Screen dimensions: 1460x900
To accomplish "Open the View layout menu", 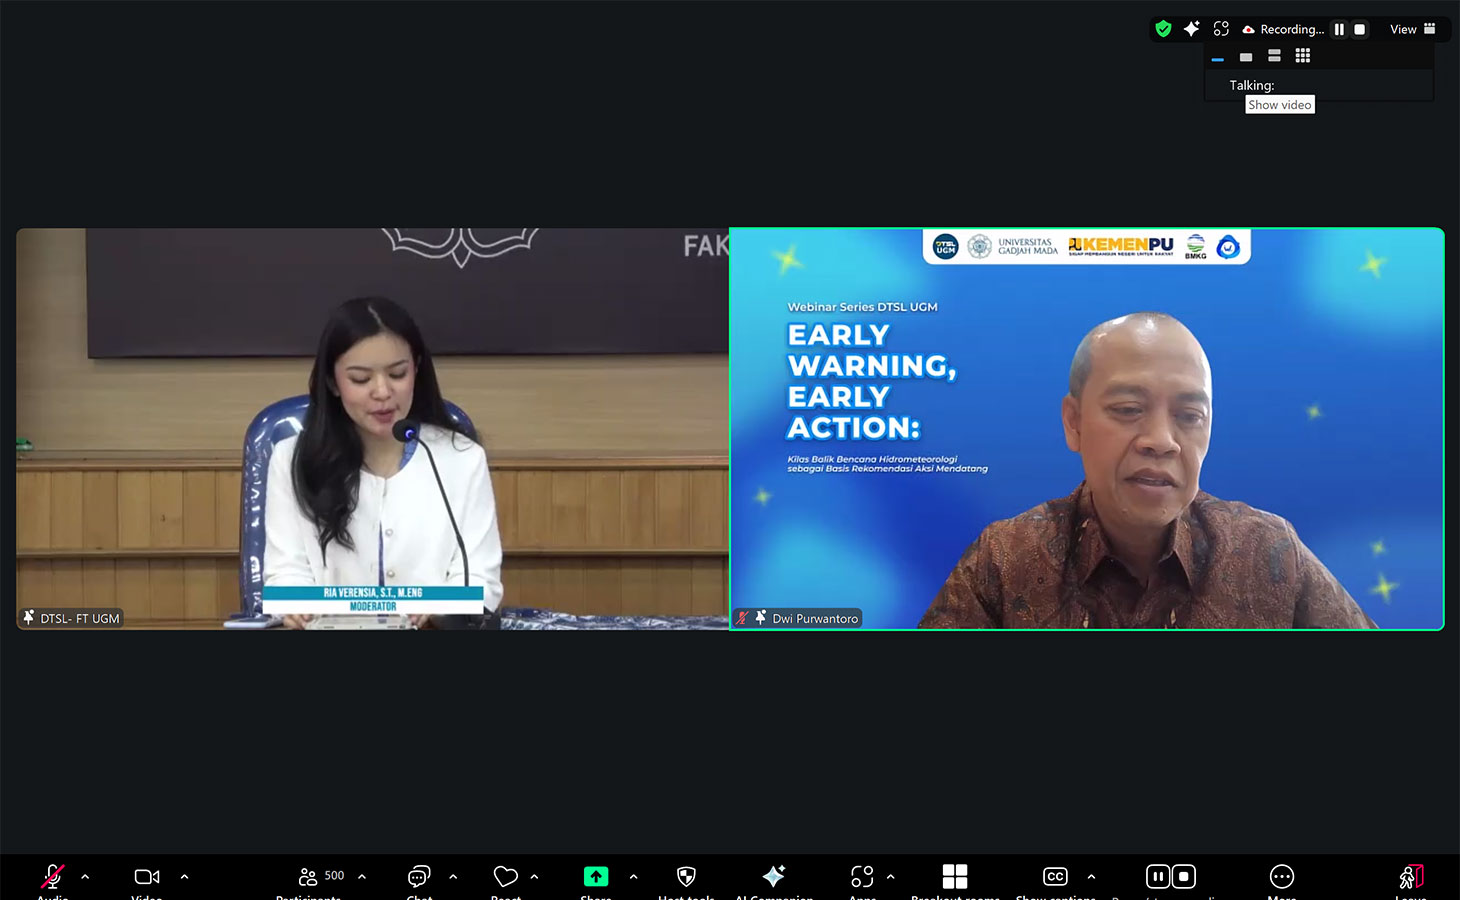I will (x=1412, y=29).
